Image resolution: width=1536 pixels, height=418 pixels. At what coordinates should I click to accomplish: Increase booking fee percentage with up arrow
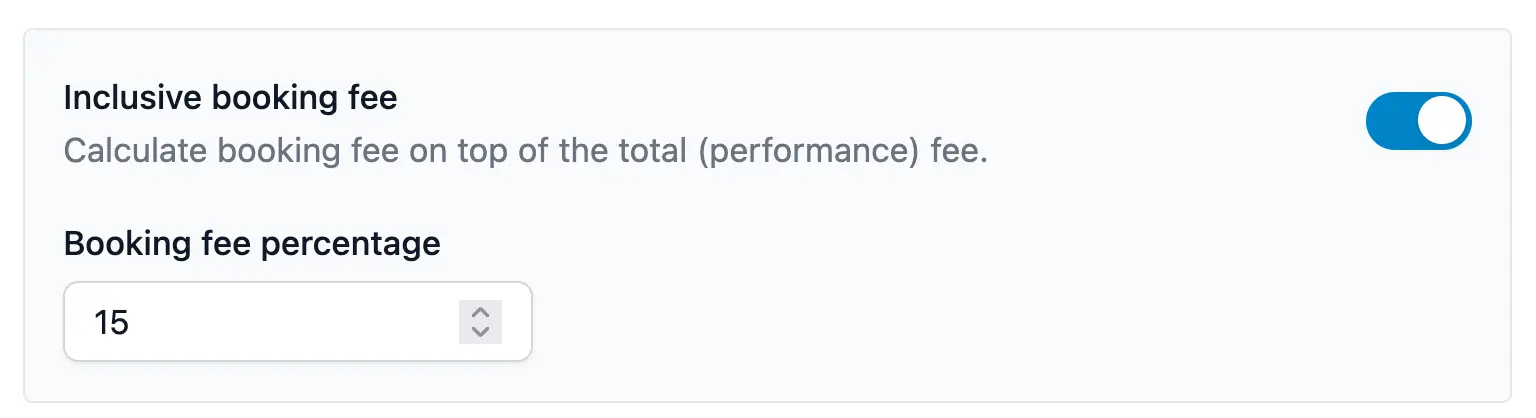coord(480,312)
